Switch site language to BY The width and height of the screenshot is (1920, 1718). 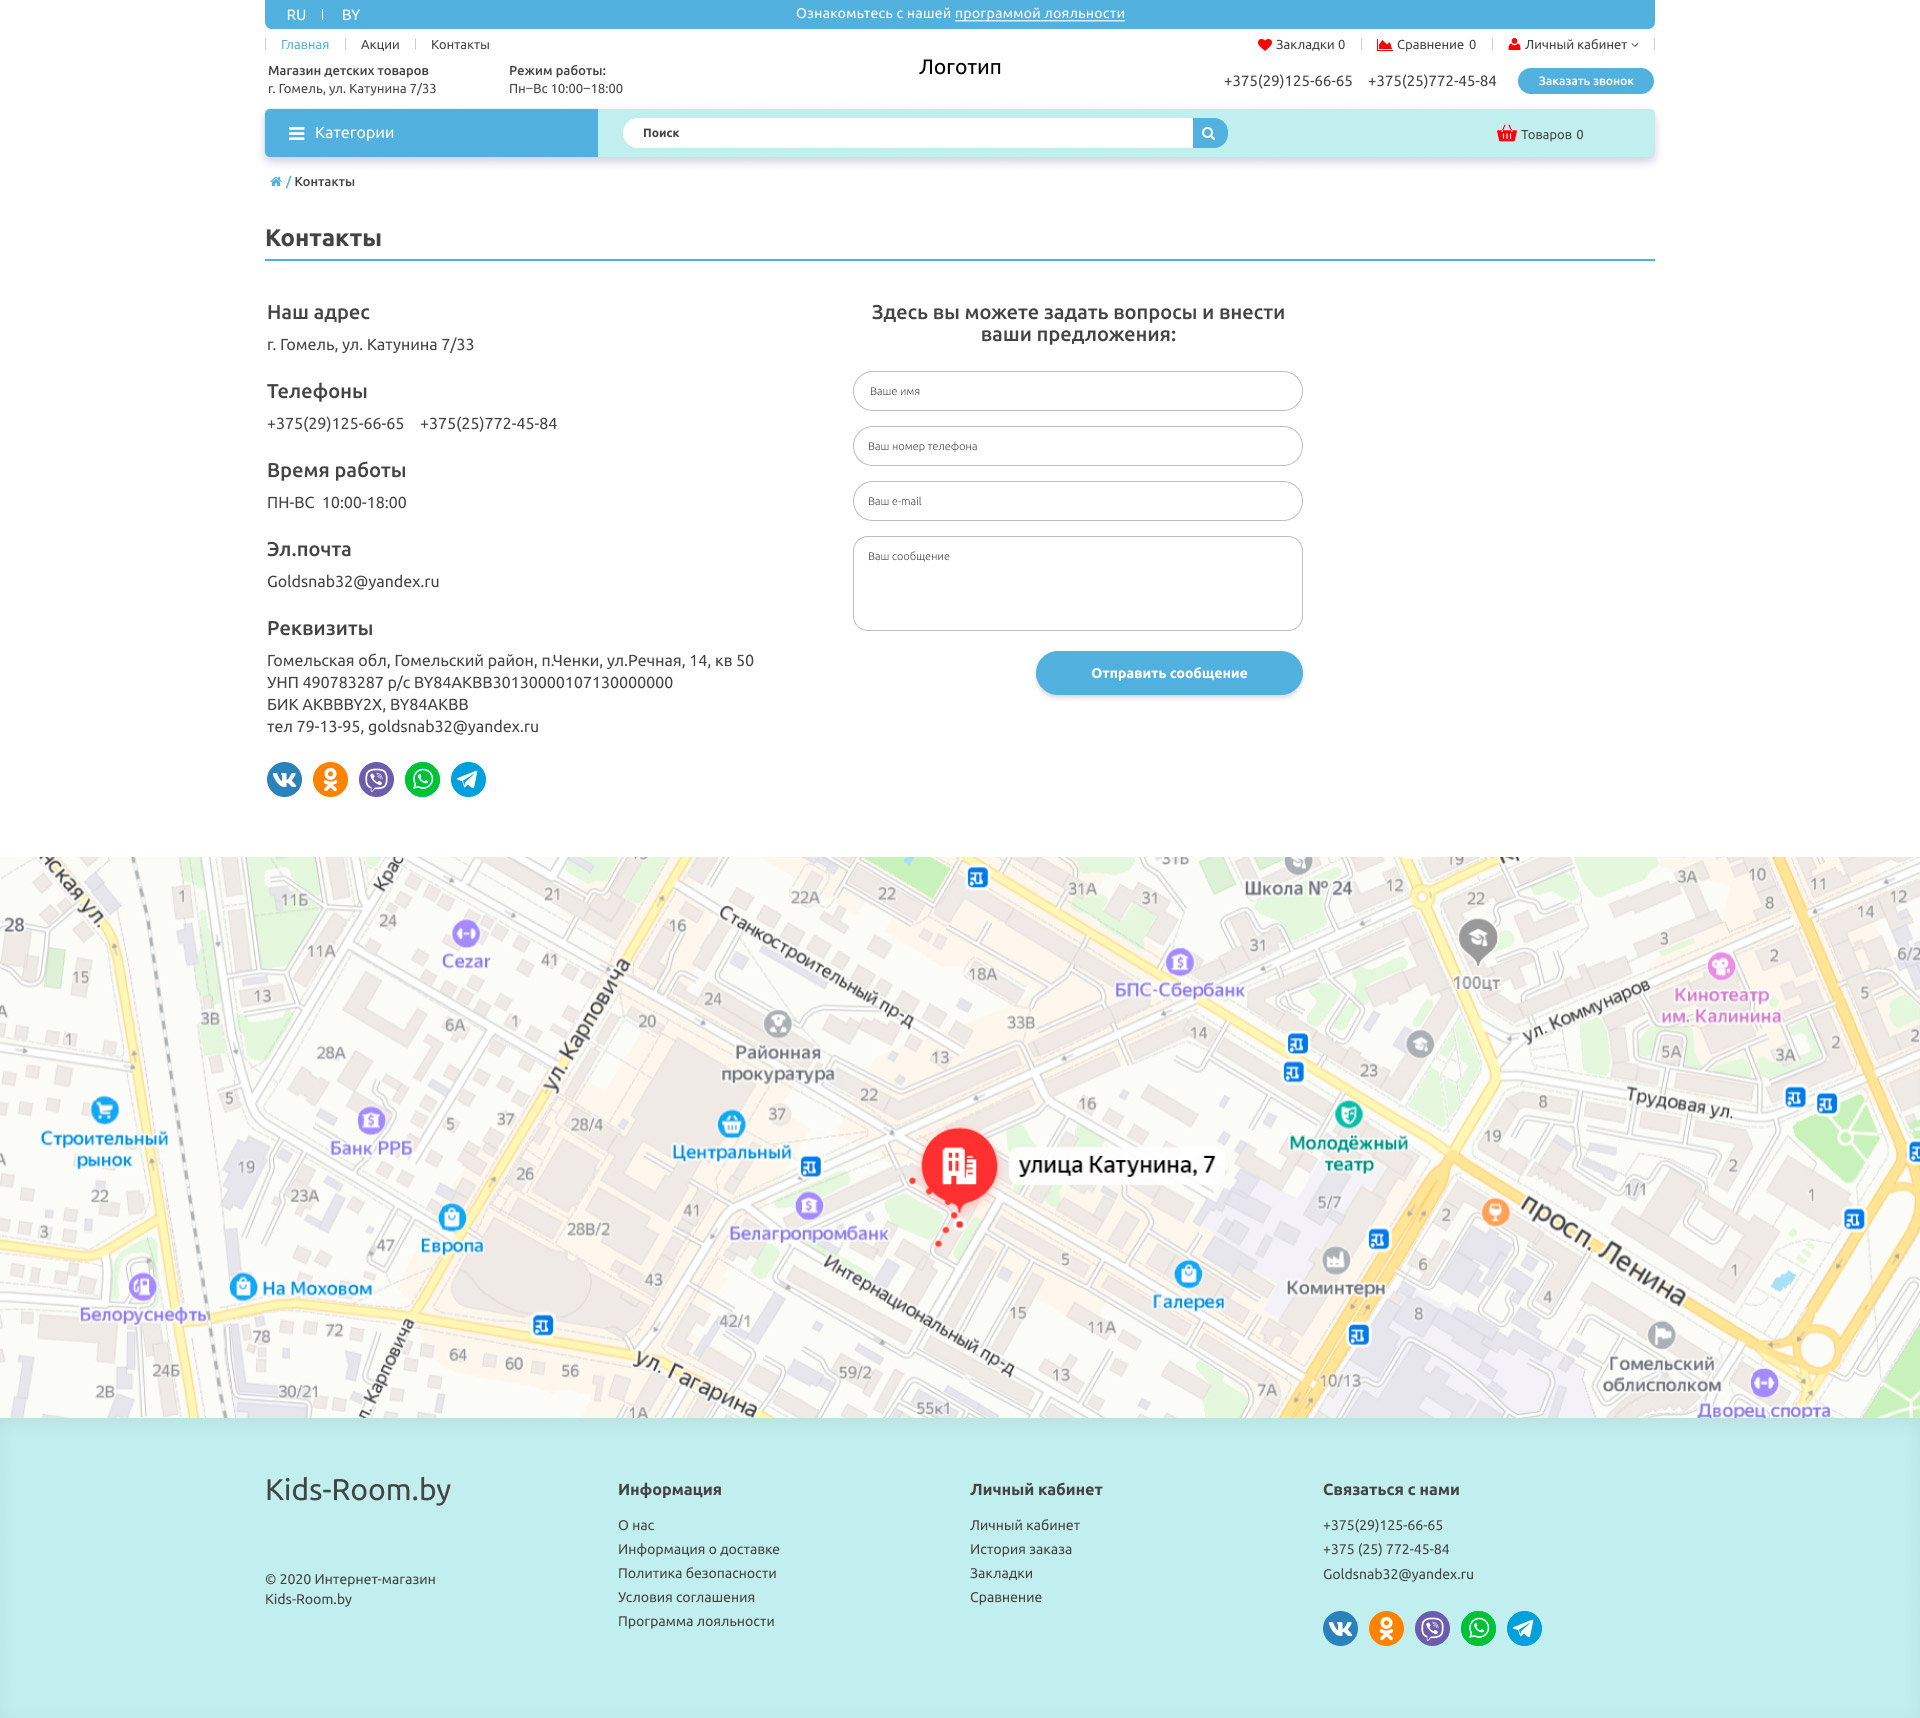(350, 15)
